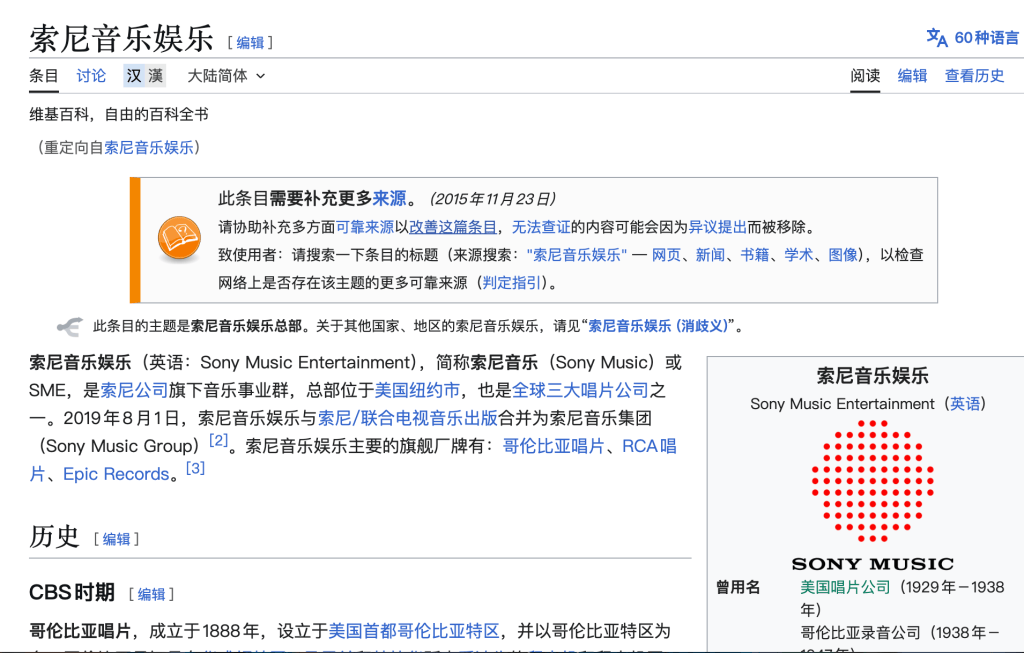This screenshot has height=653, width=1024.
Task: Open the 索尼/联合电视音乐出版 link
Action: point(408,419)
